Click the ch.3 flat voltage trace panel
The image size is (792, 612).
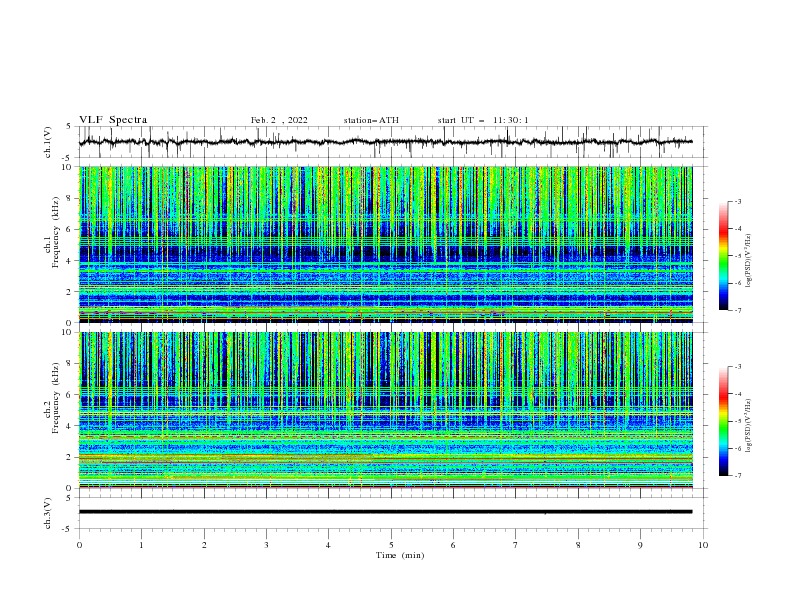[393, 513]
